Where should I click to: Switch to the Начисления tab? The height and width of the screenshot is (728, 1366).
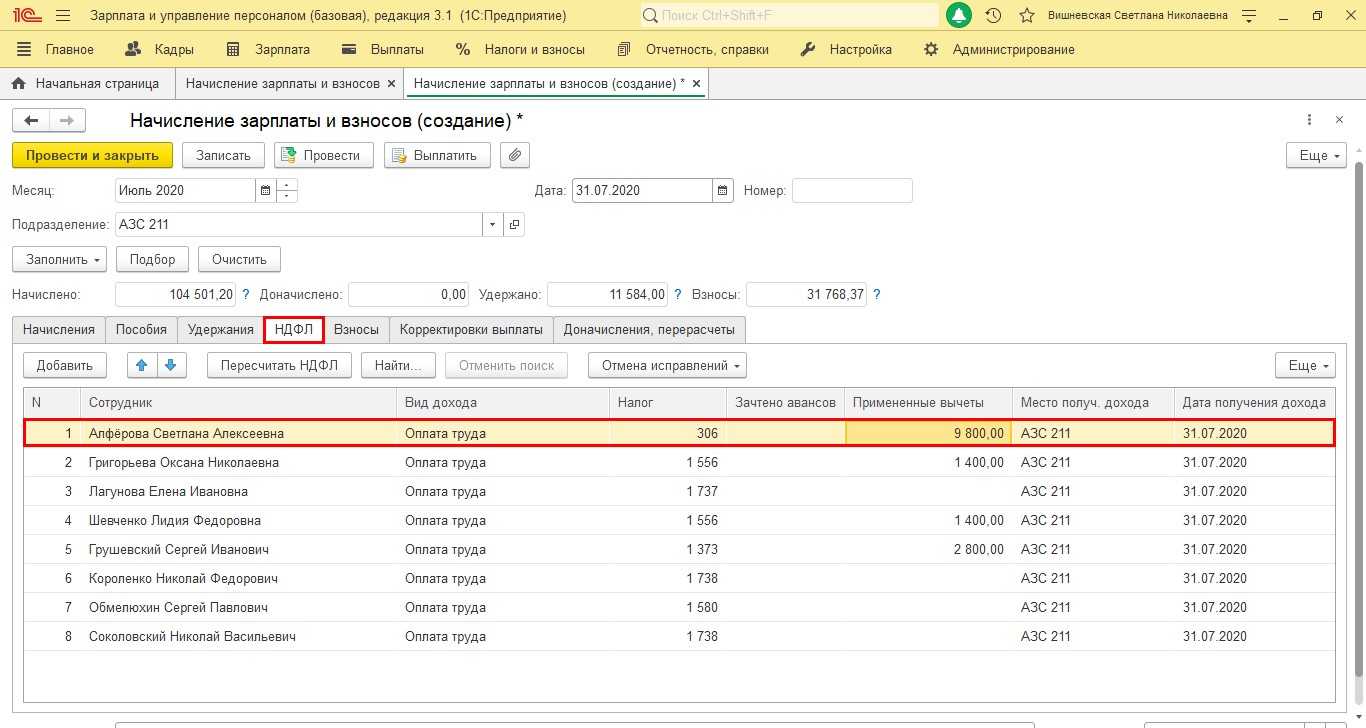(59, 329)
